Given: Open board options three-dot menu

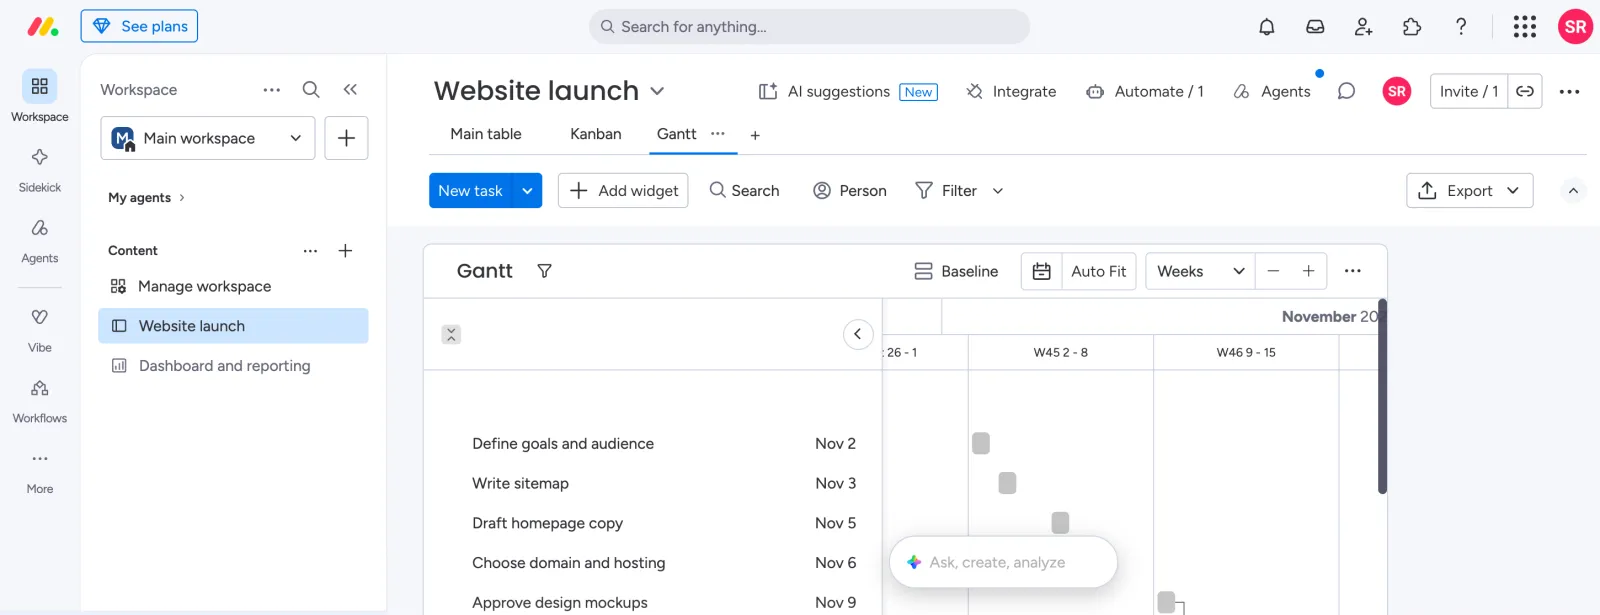Looking at the screenshot, I should (x=1569, y=91).
